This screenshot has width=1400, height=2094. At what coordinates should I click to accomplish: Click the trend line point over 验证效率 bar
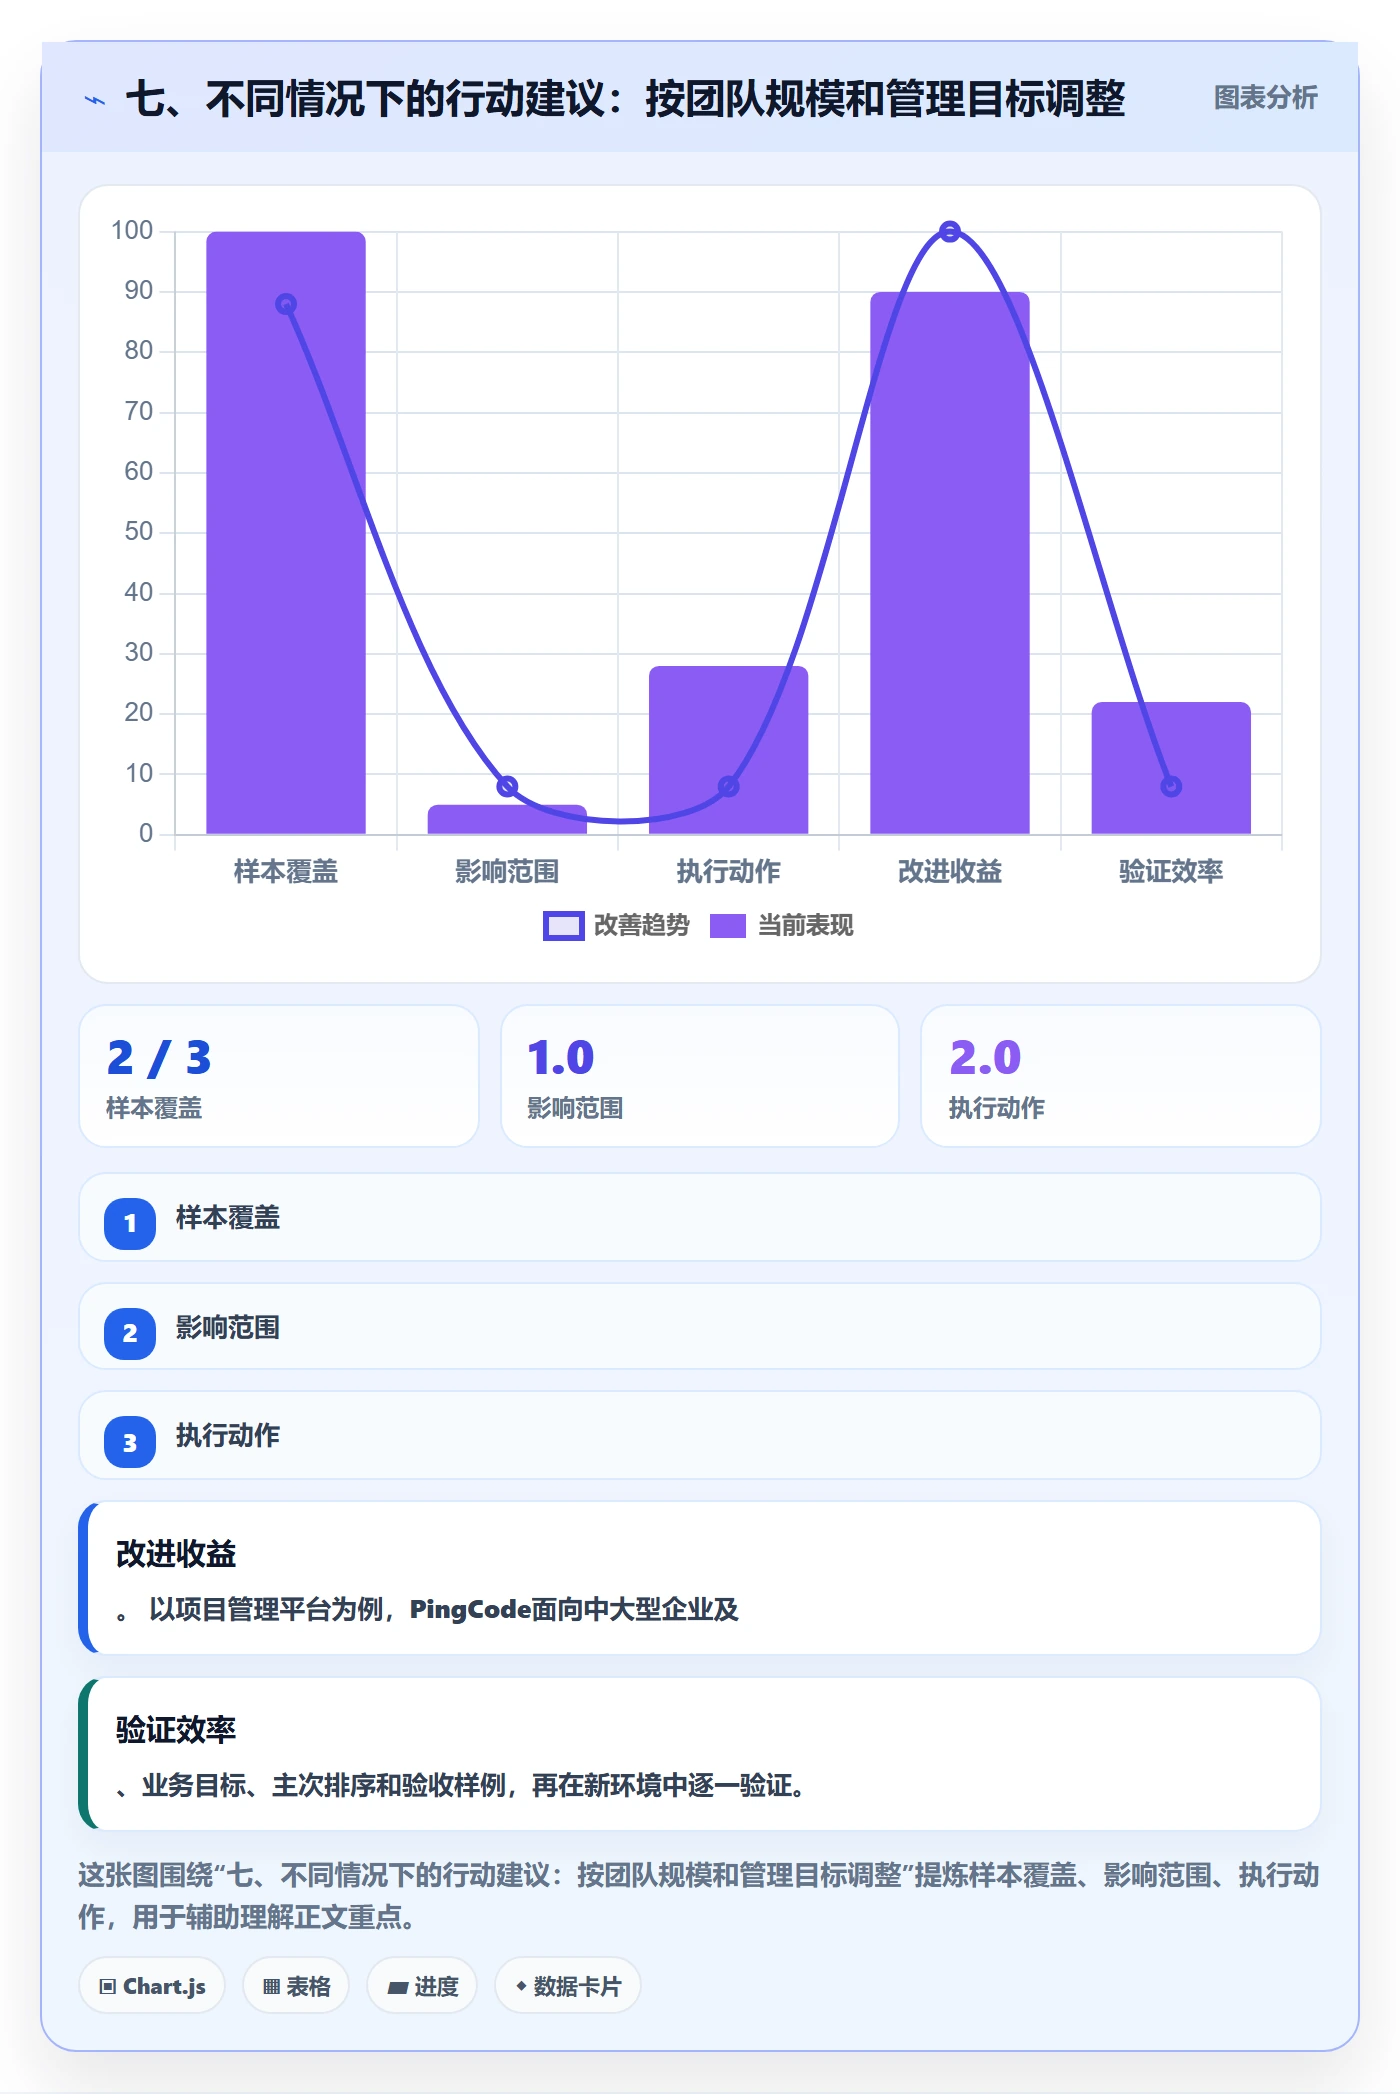click(1171, 787)
